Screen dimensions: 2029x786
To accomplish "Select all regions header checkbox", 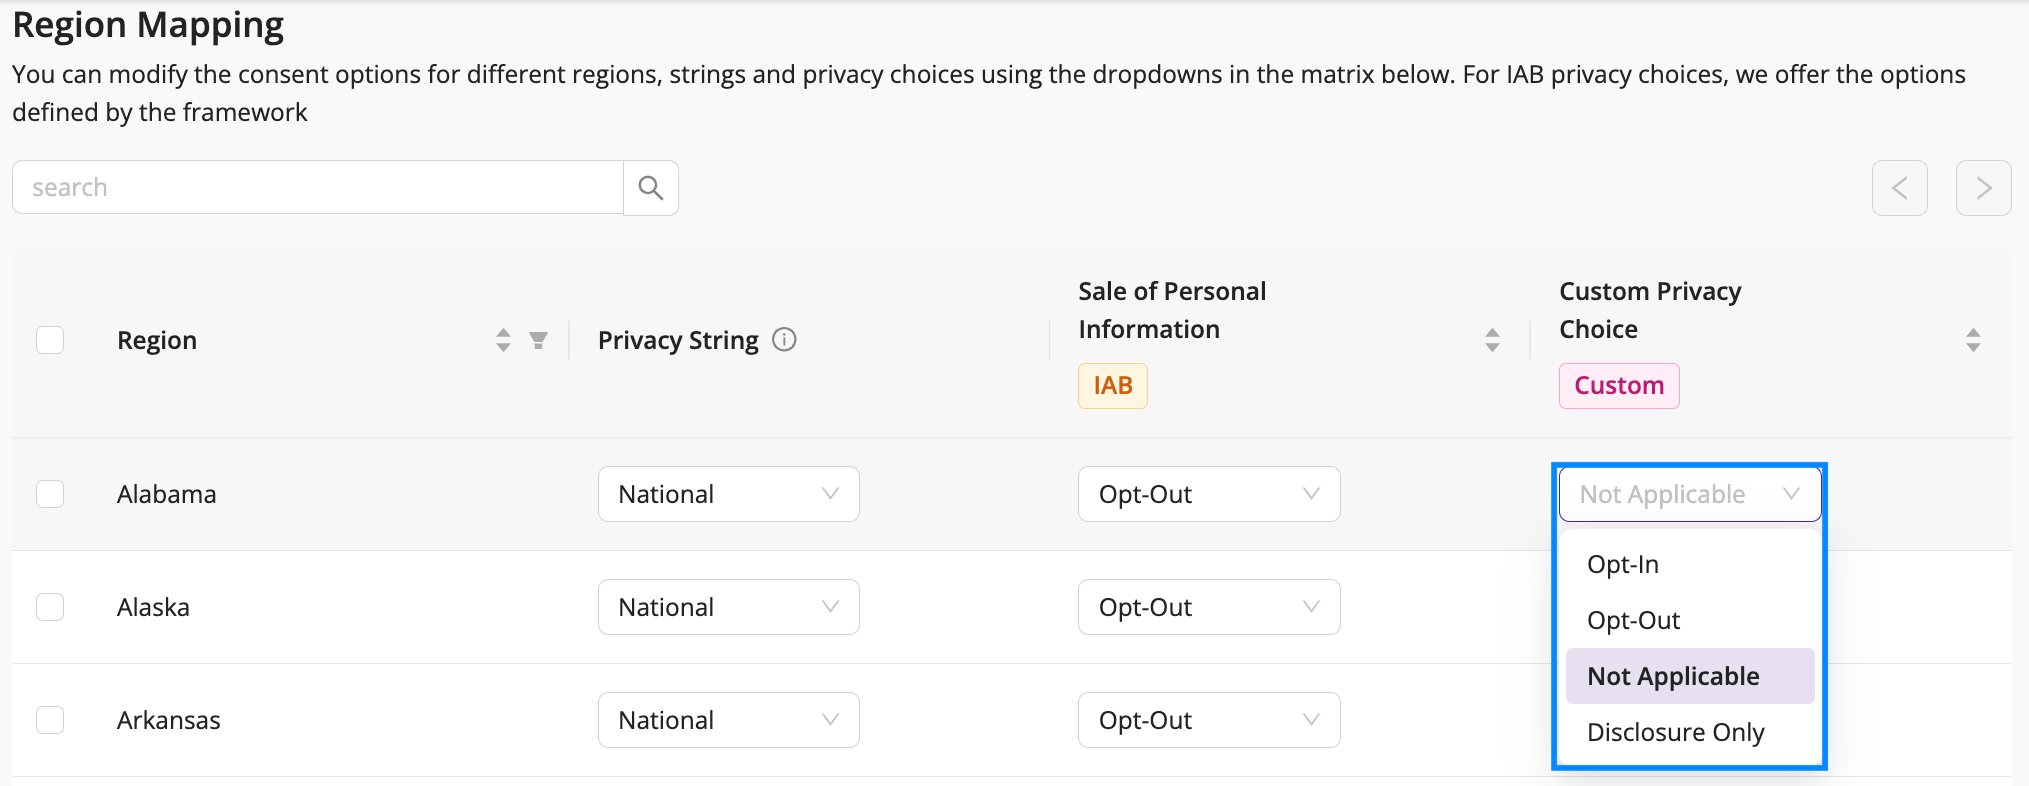I will tap(50, 340).
